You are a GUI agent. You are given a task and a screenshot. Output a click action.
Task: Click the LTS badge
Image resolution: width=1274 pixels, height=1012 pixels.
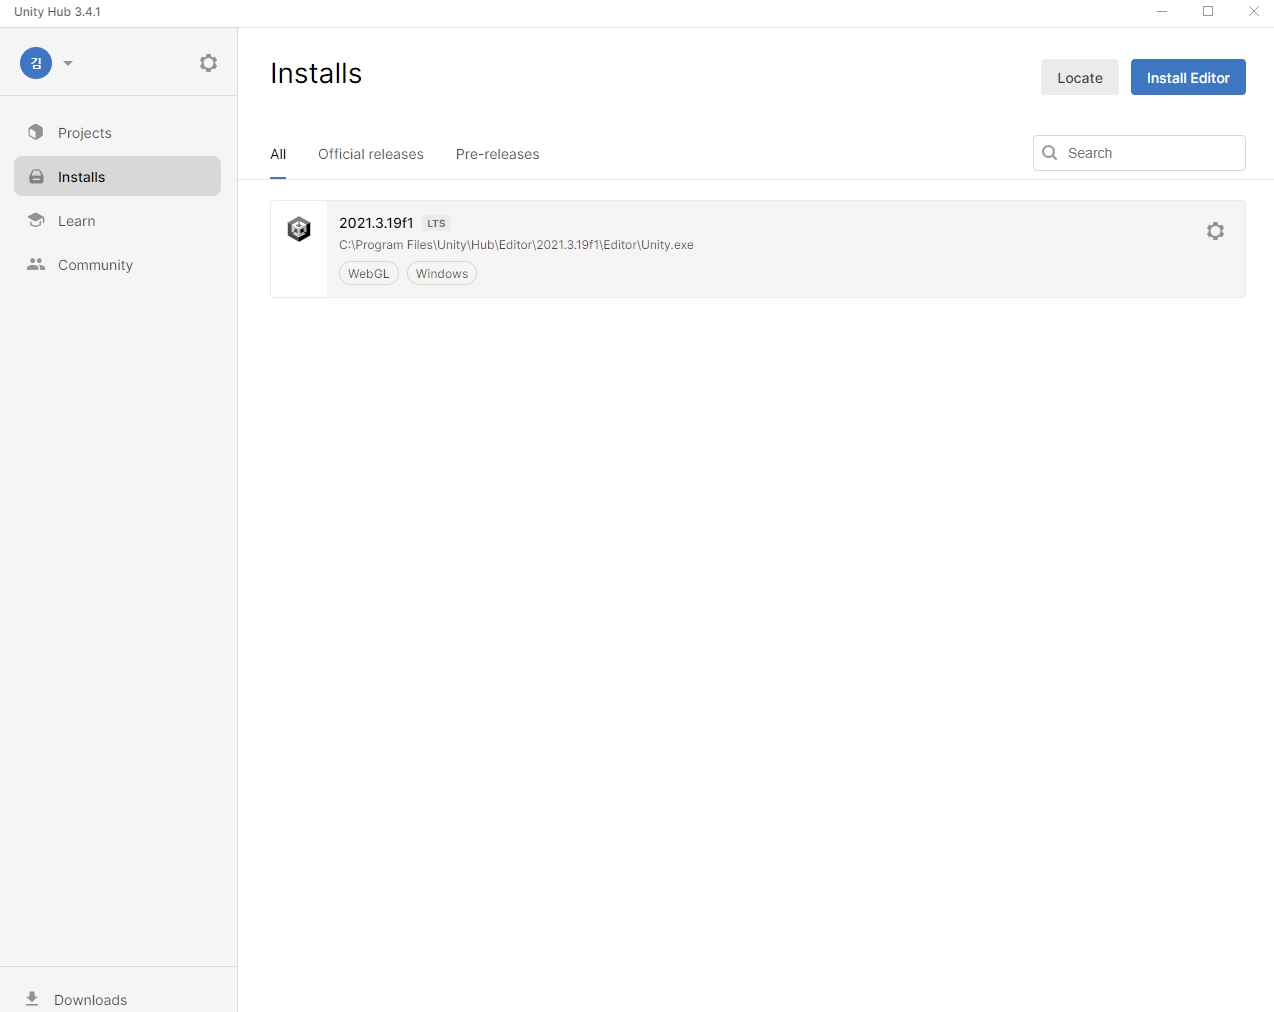pos(436,223)
